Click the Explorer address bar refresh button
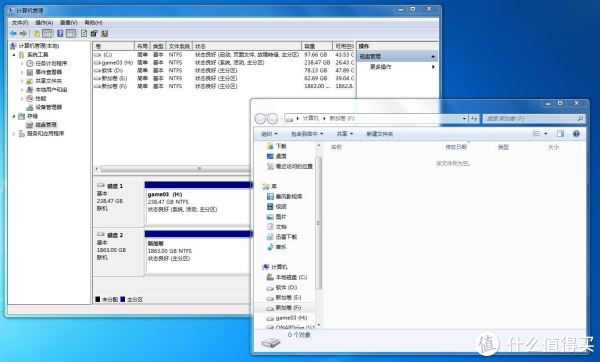Image resolution: width=600 pixels, height=362 pixels. coord(474,119)
